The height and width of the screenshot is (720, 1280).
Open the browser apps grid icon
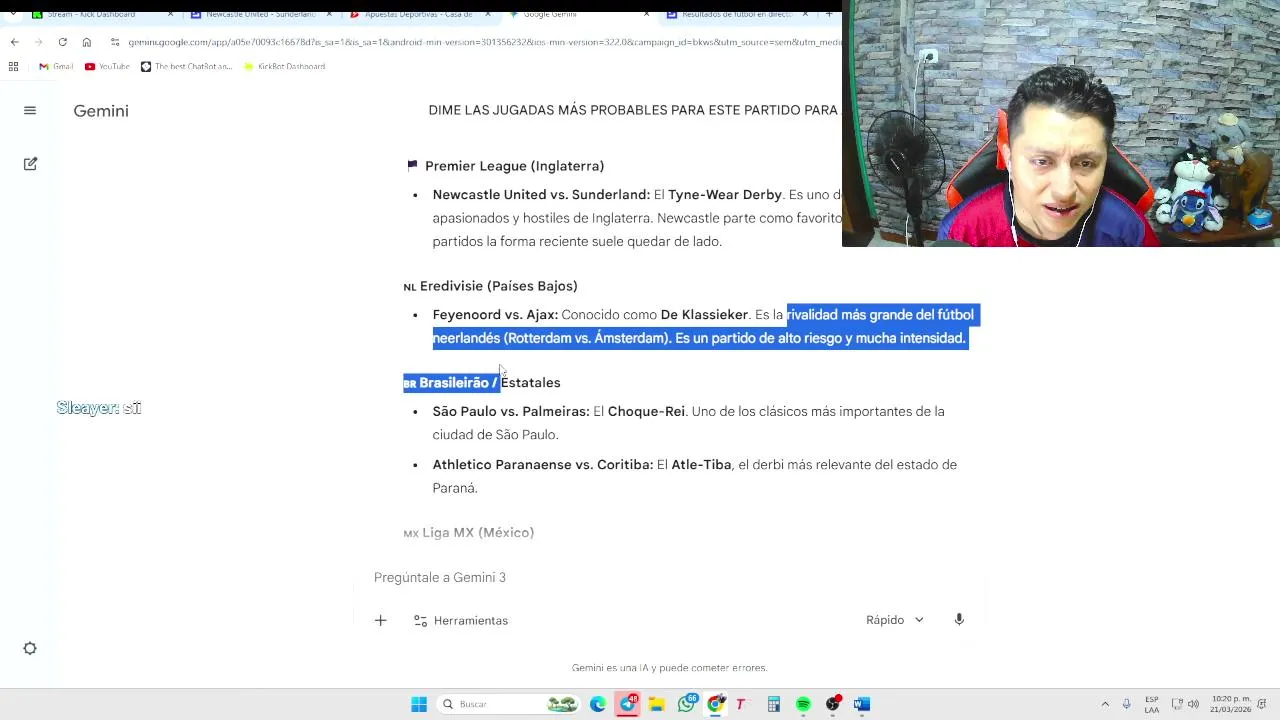coord(13,66)
